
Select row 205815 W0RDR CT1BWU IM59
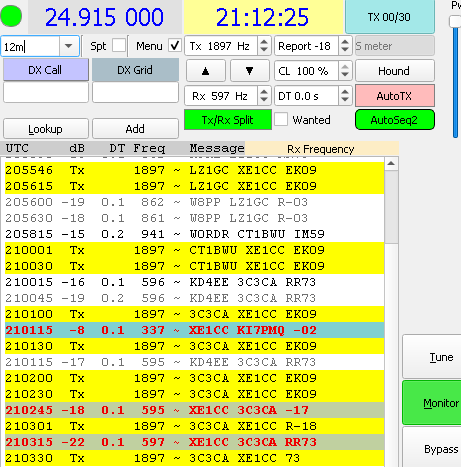coord(194,234)
